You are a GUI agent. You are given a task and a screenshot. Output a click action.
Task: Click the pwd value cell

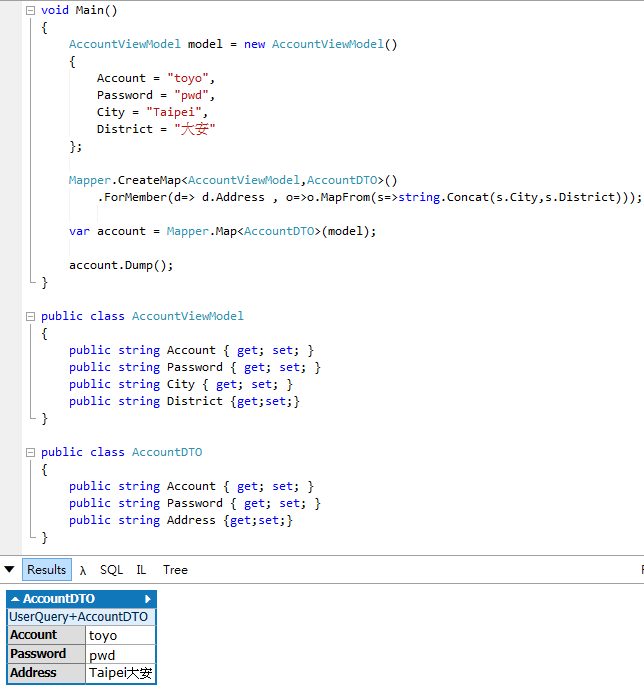[x=120, y=654]
